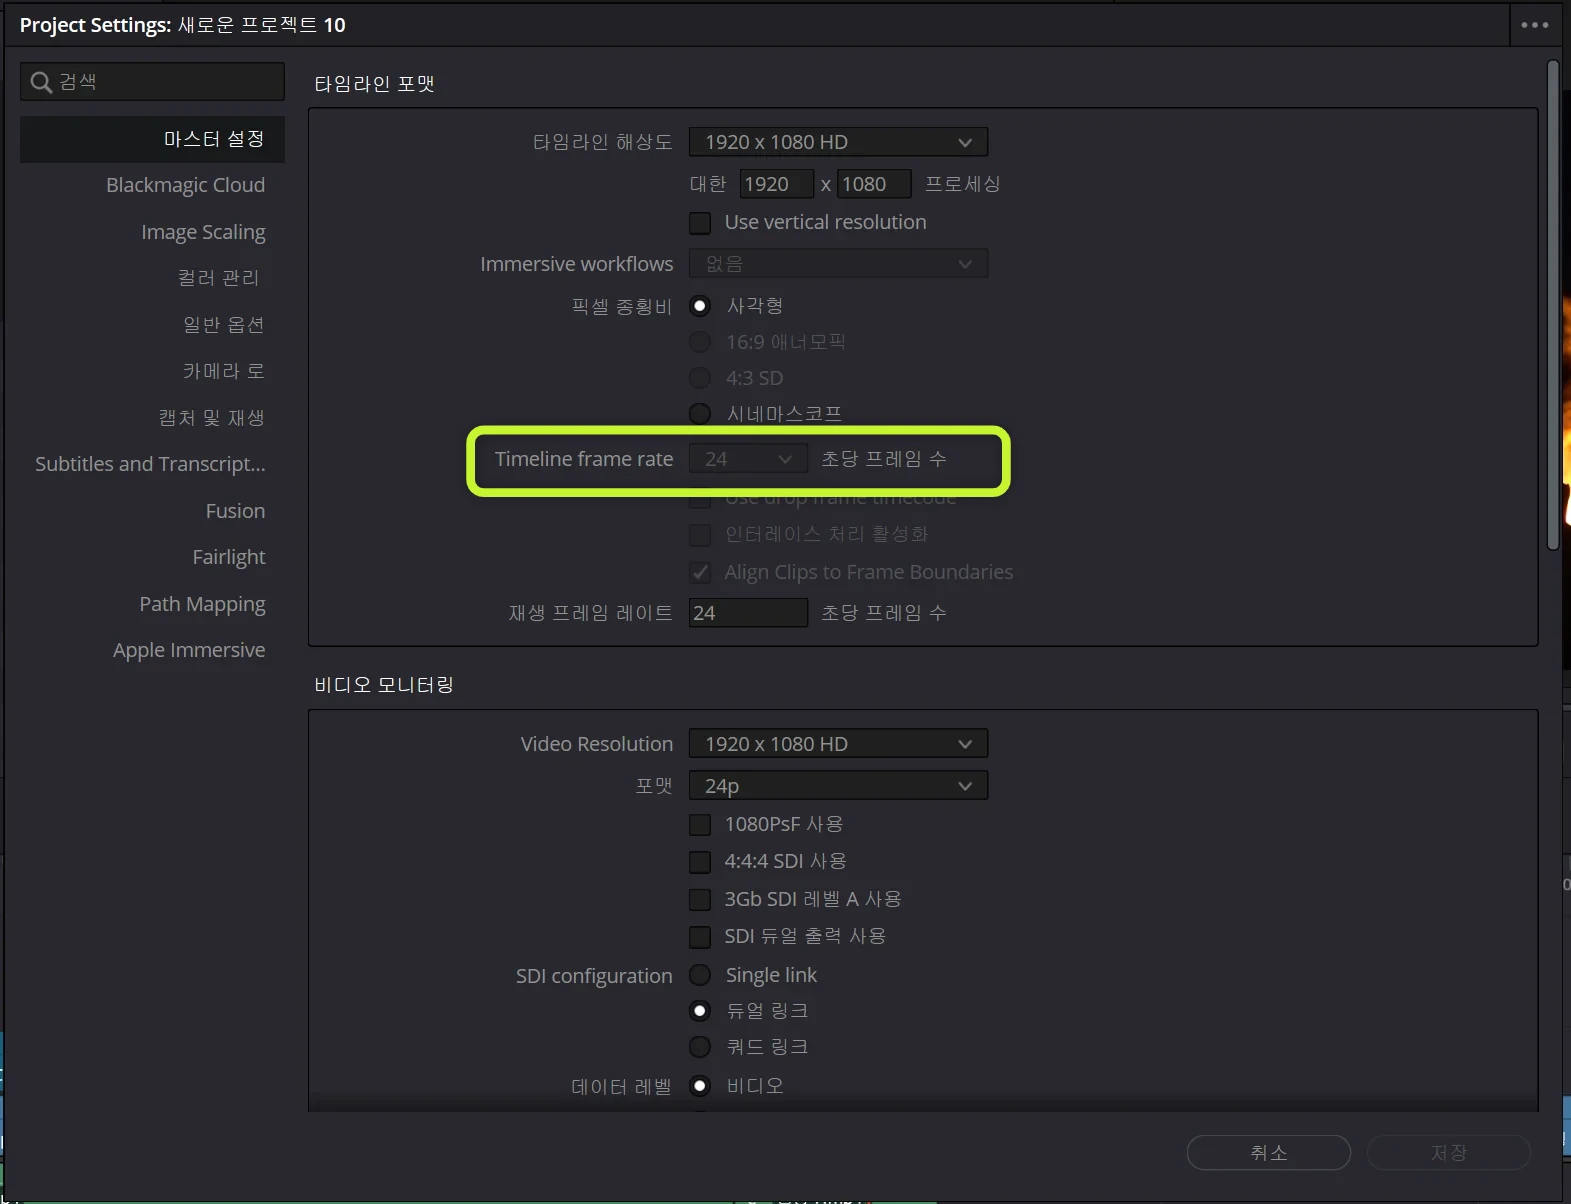
Task: Select 듀얼 링크 SDI configuration
Action: 700,1011
